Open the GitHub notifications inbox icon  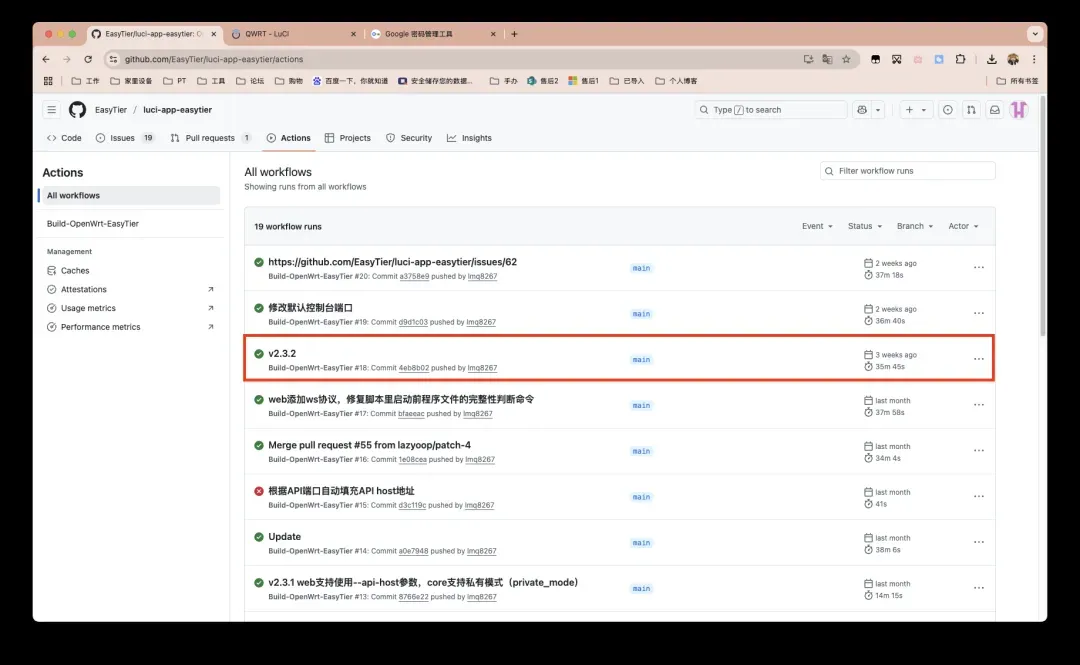point(995,110)
